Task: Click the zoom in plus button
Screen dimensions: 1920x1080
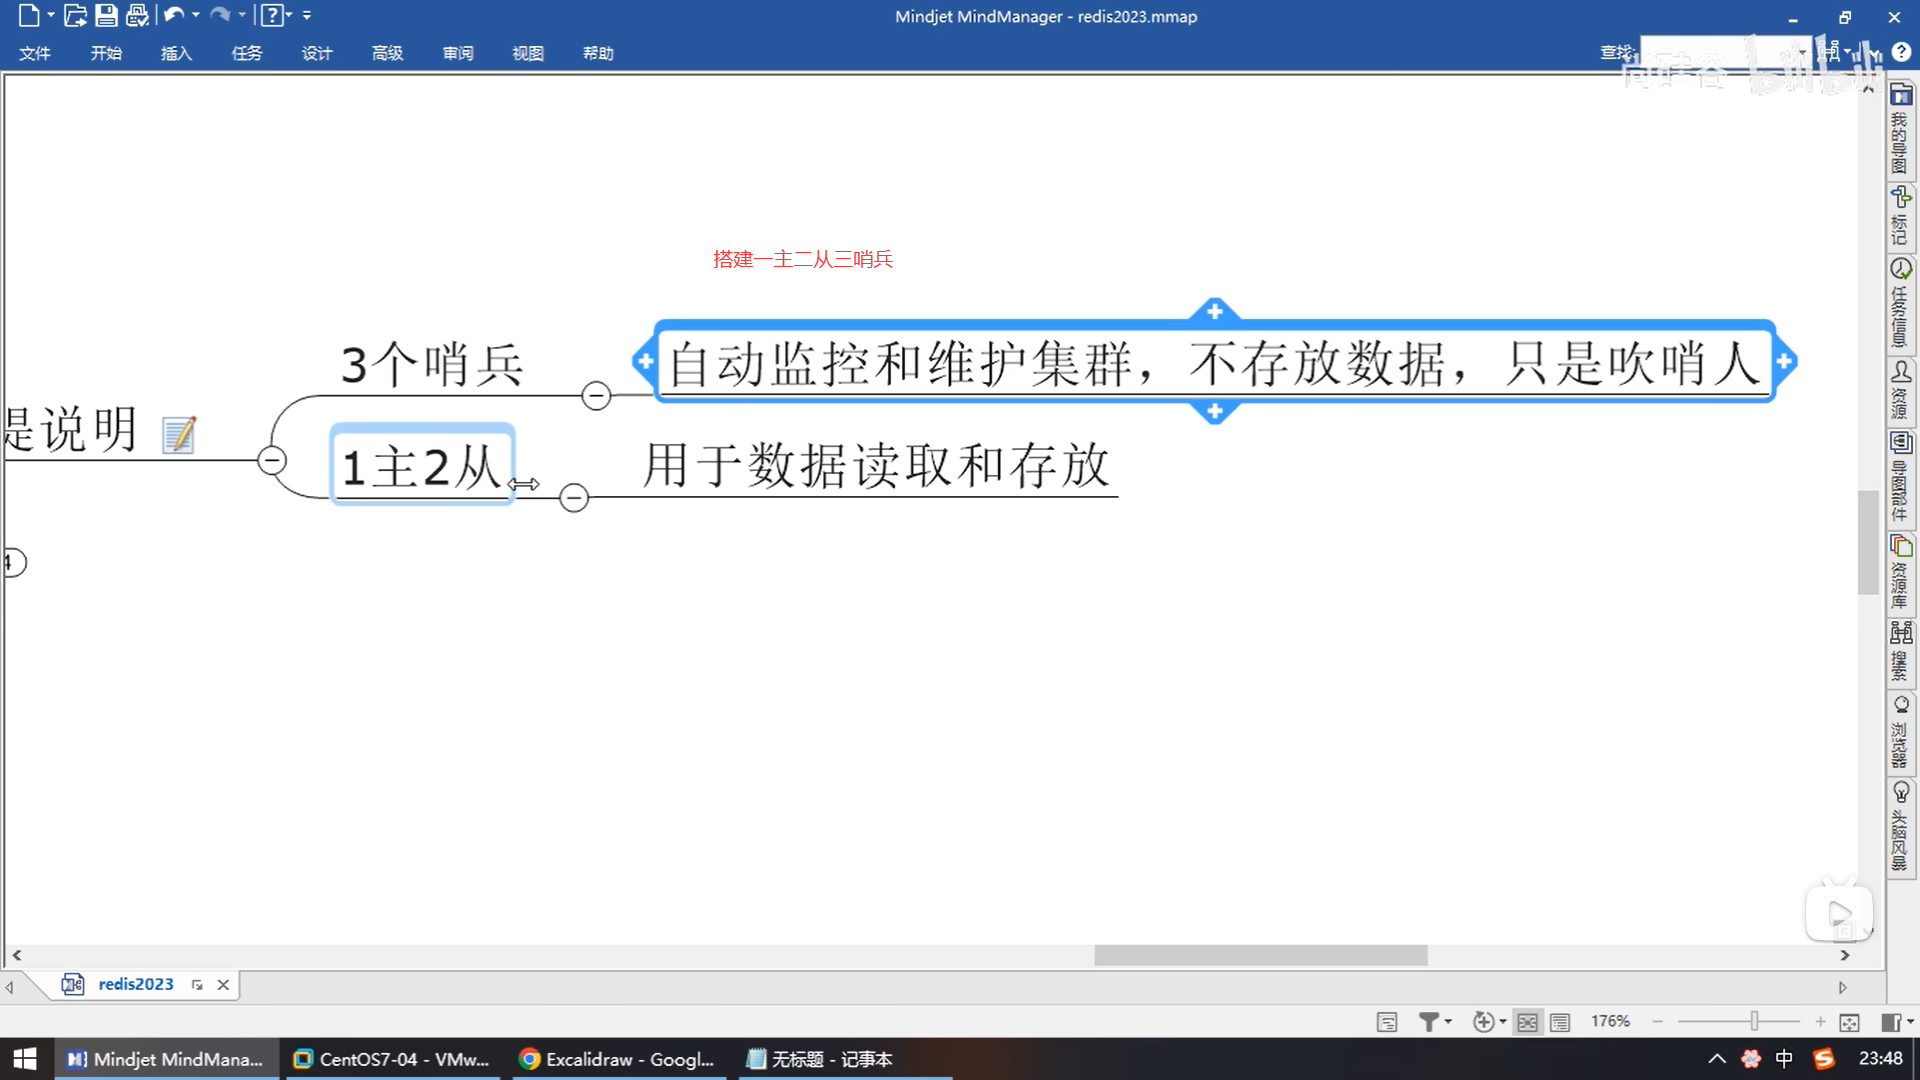Action: point(1820,1021)
